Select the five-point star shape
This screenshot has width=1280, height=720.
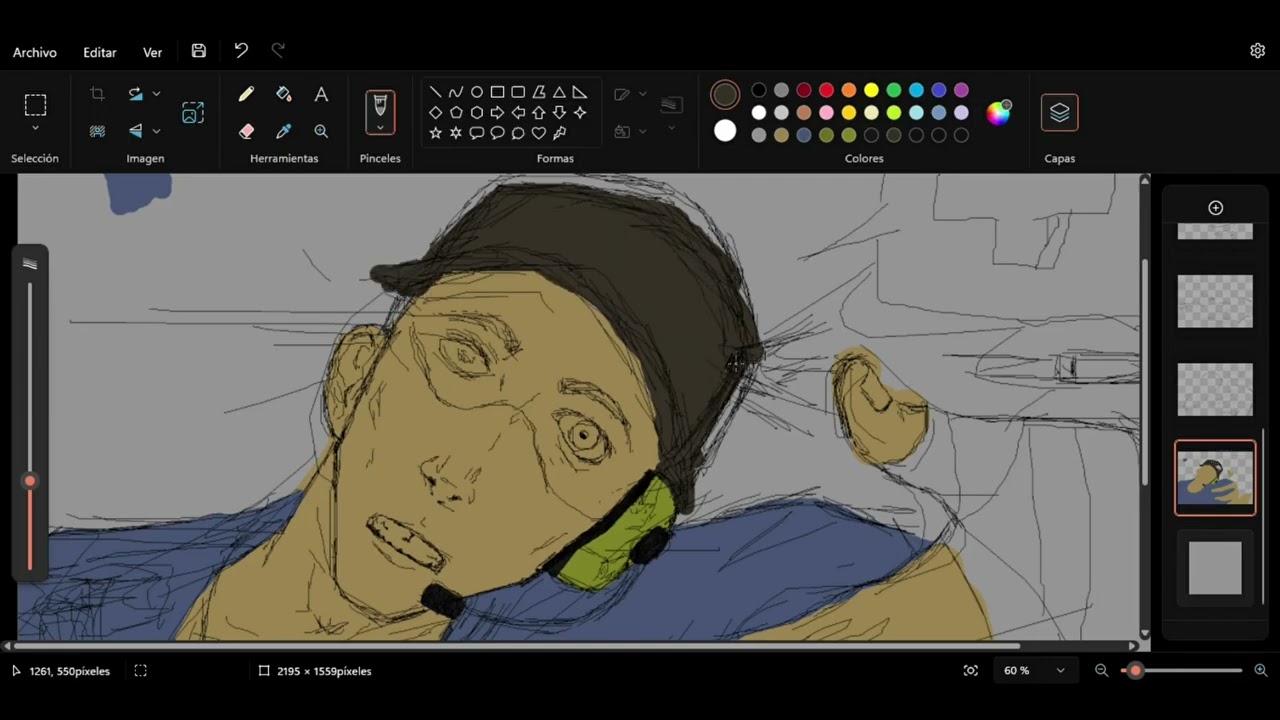coord(435,132)
